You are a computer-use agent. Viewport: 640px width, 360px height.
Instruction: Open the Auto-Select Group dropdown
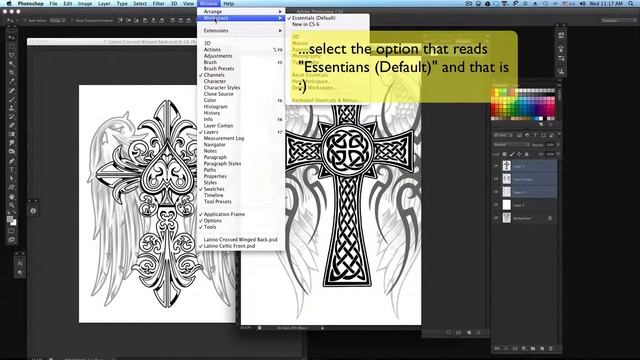click(x=57, y=20)
